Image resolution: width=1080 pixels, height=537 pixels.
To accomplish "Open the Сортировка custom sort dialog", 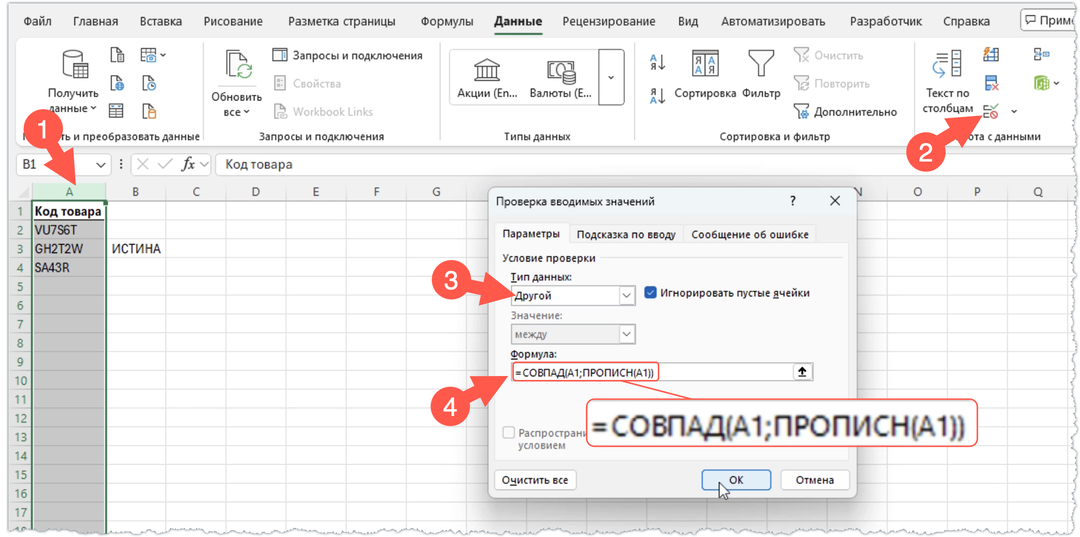I will coord(705,74).
